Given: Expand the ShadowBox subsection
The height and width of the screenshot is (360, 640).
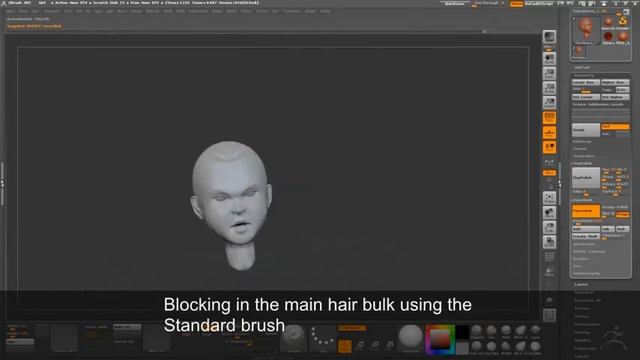Looking at the screenshot, I should point(584,156).
